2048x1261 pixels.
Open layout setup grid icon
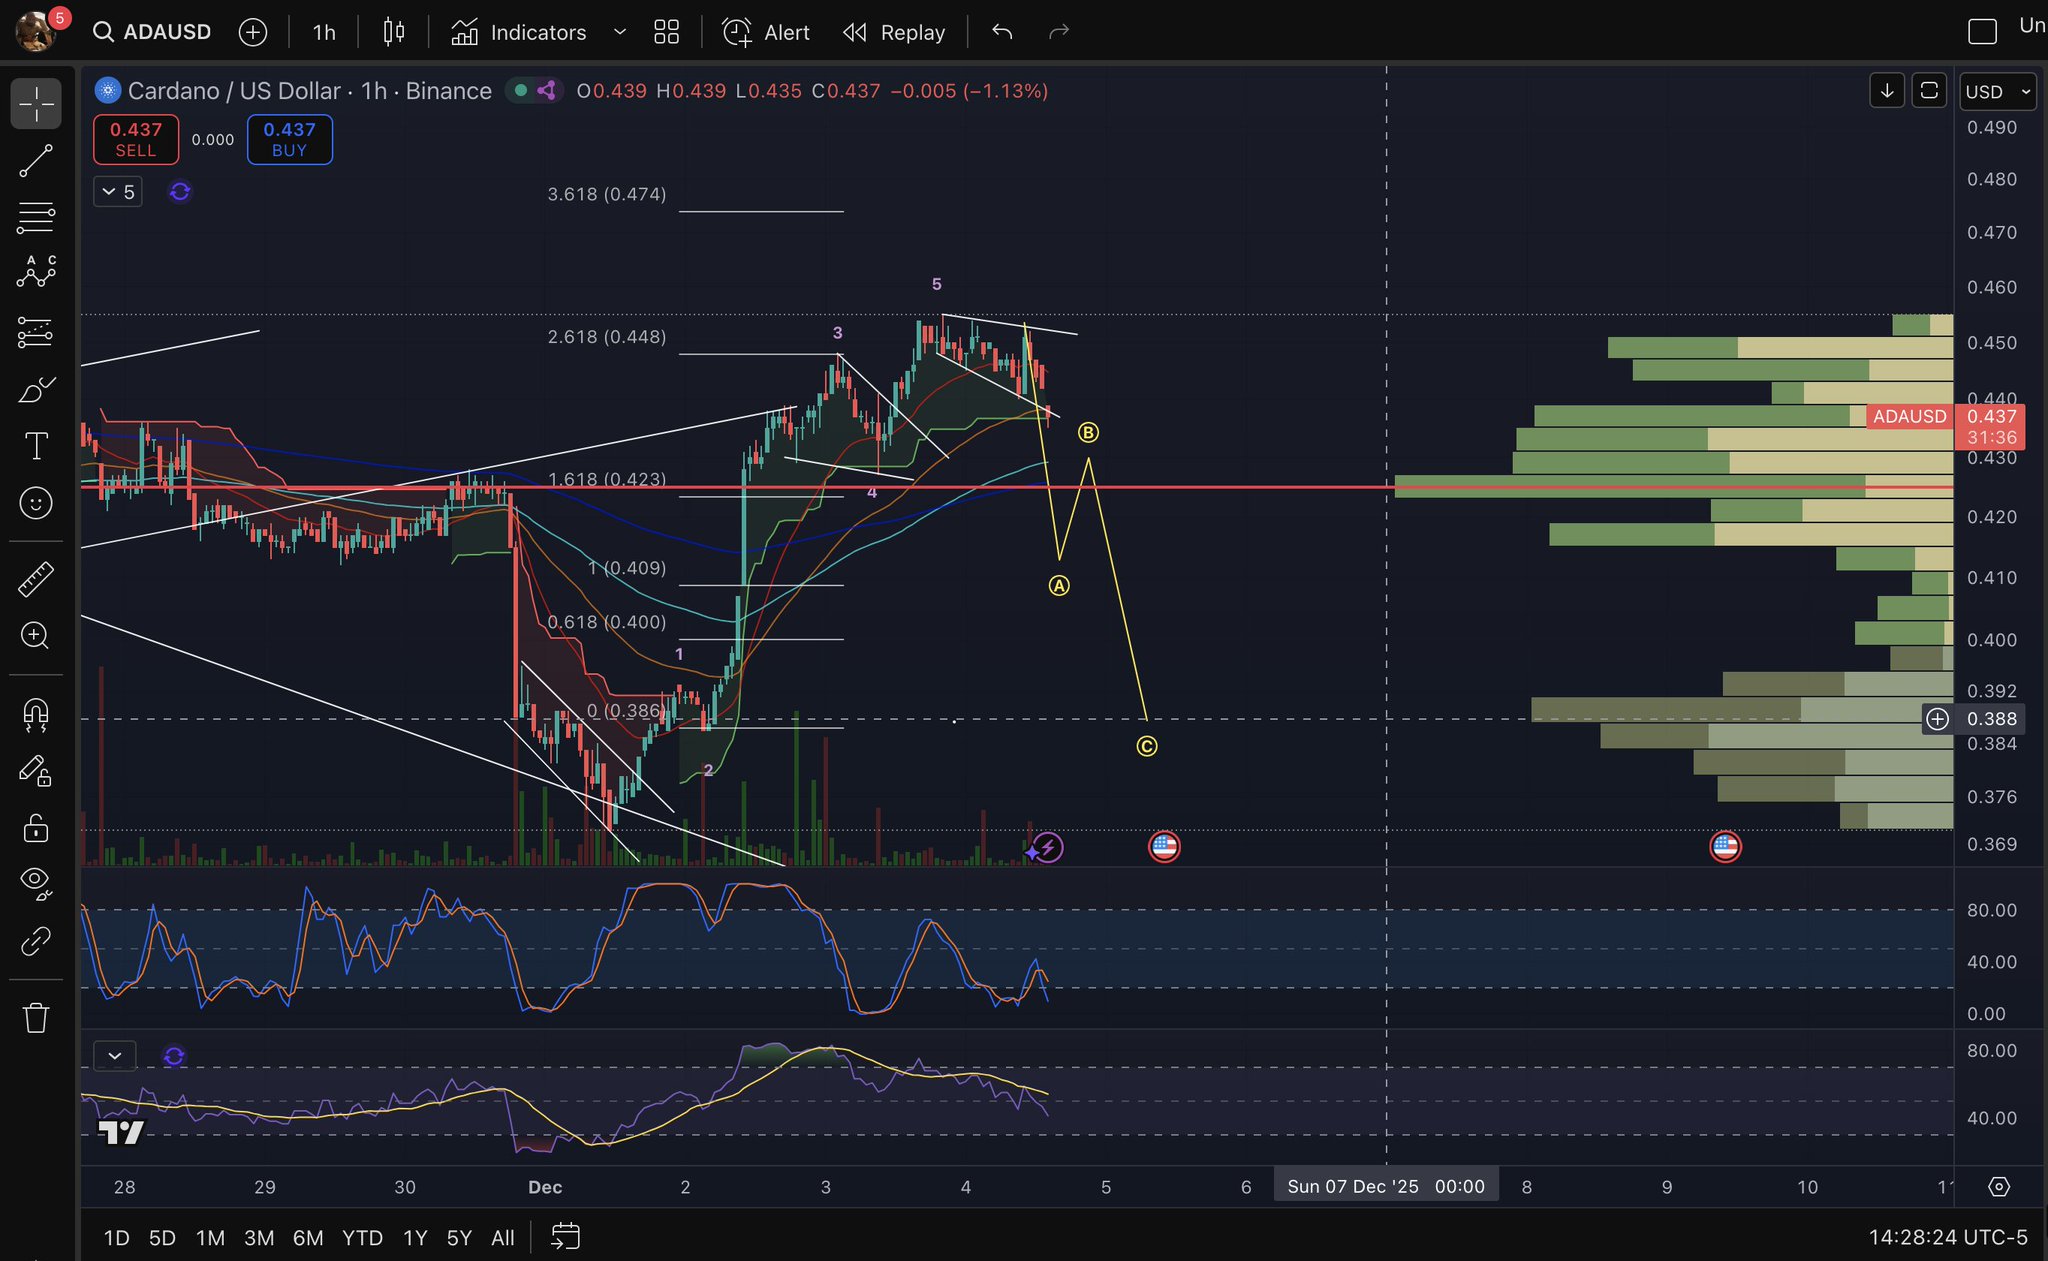tap(666, 32)
